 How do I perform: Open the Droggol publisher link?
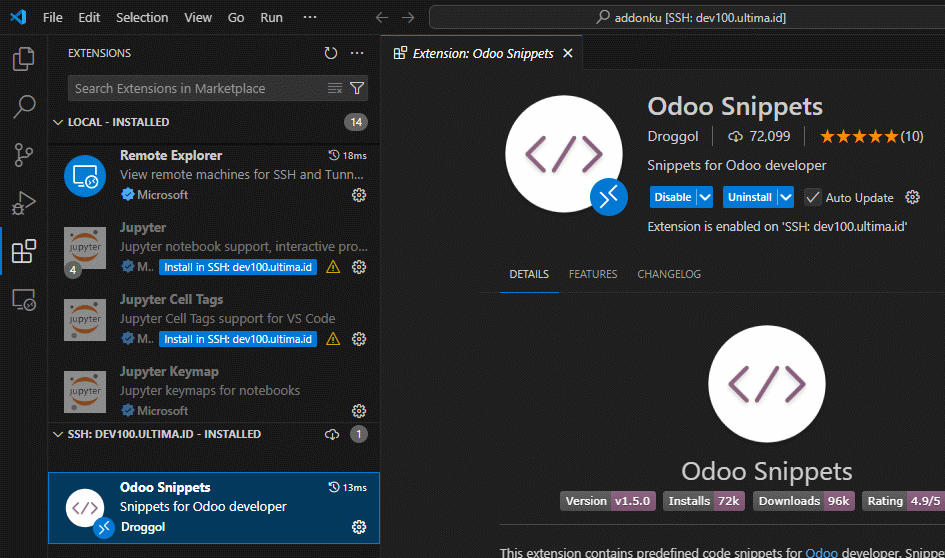[673, 136]
